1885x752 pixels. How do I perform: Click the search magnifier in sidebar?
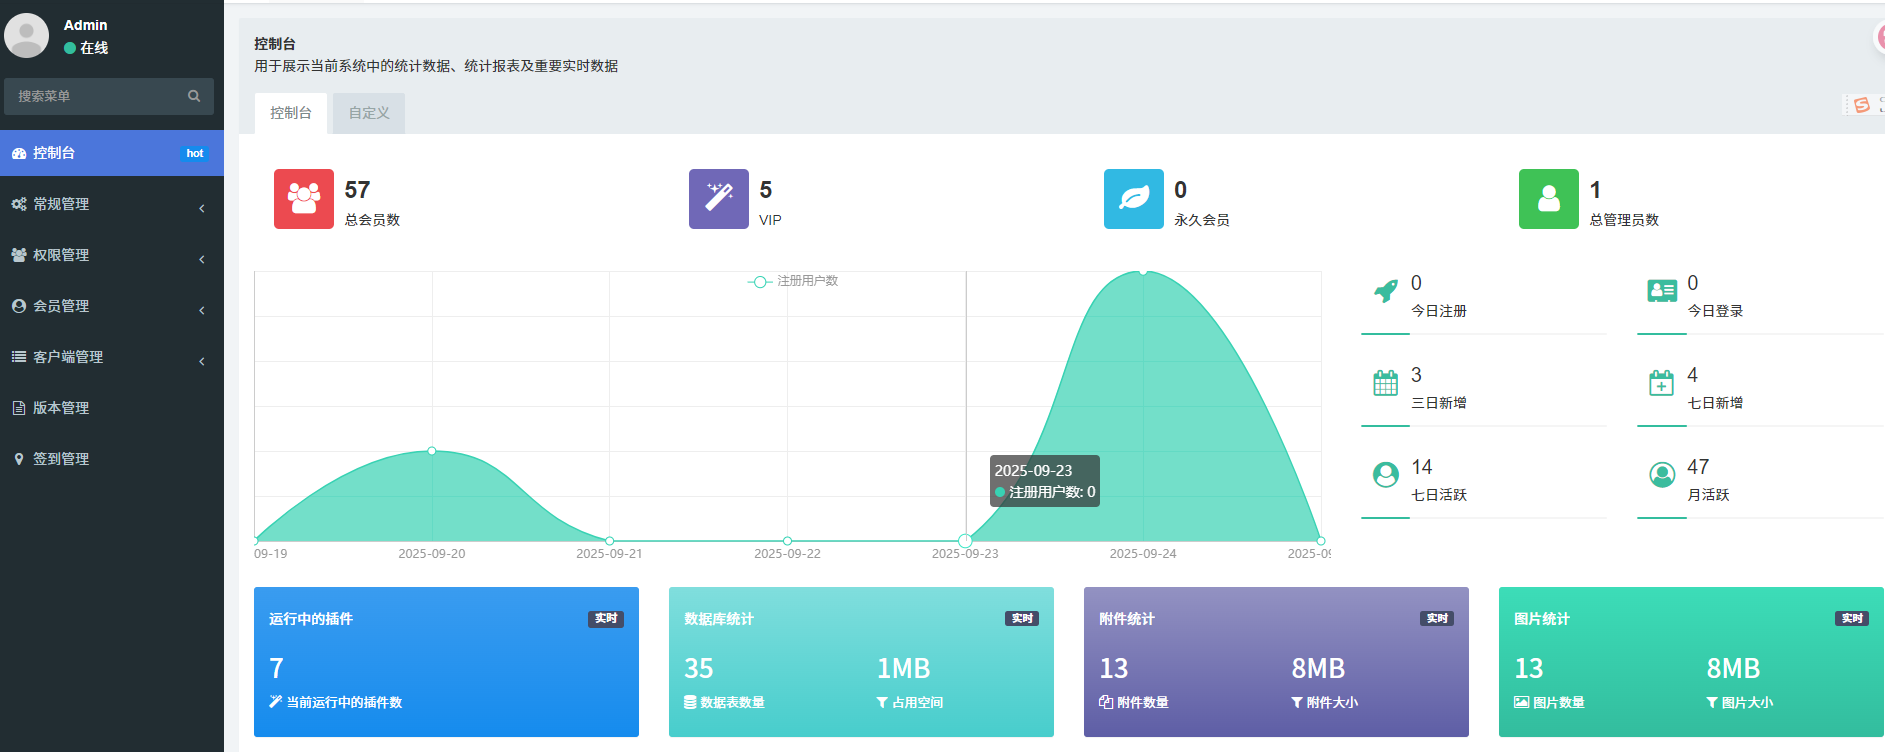(194, 96)
